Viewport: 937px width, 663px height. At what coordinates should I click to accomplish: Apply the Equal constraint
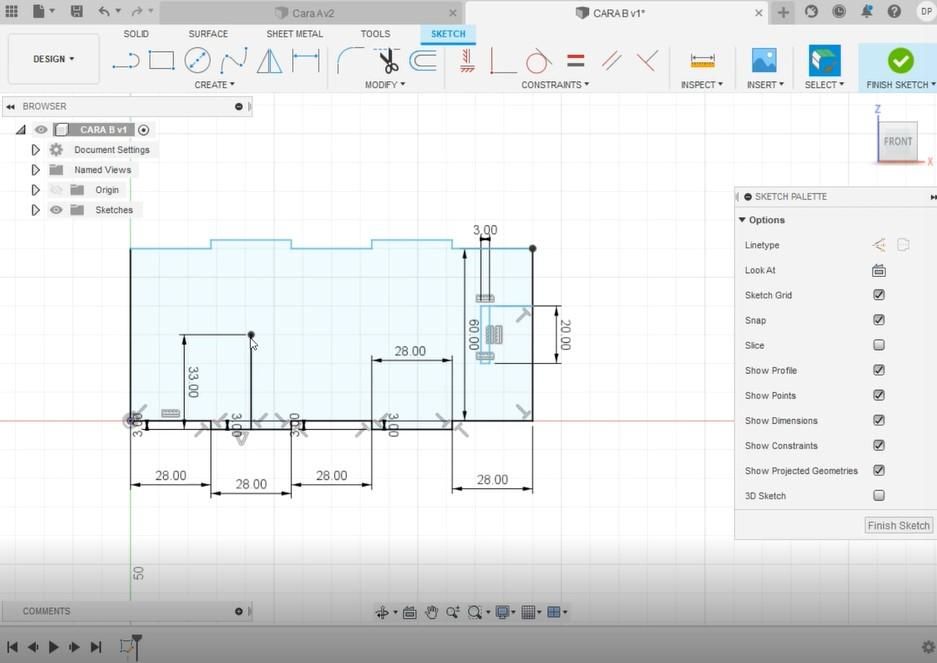point(575,60)
